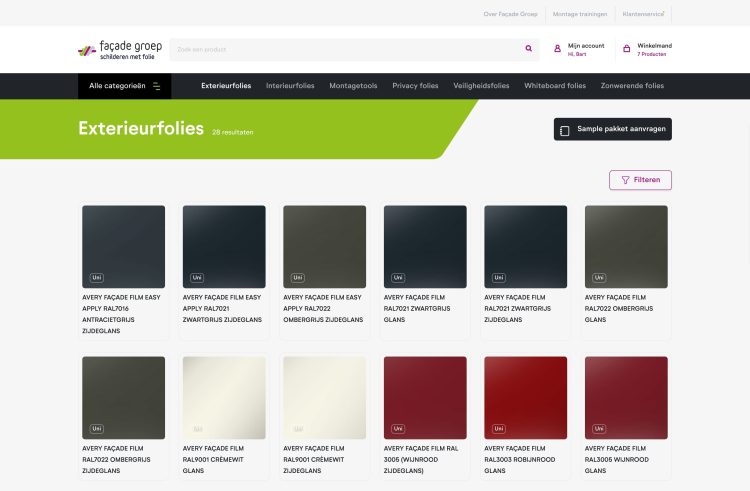
Task: Click title Easy Apply RAL7021 Zwartgrijs Zijdeglans
Action: click(x=222, y=308)
